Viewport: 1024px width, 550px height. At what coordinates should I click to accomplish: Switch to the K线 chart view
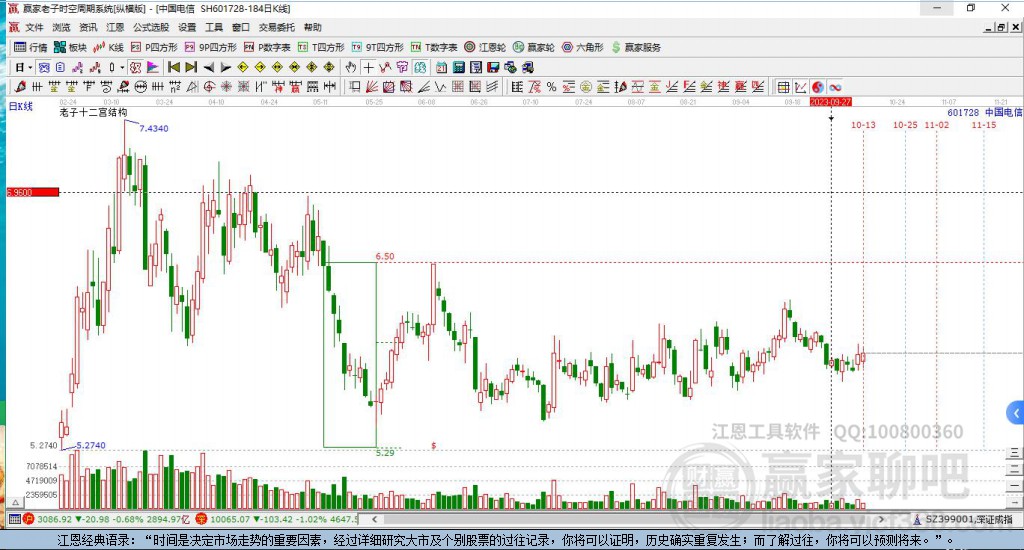(x=108, y=47)
